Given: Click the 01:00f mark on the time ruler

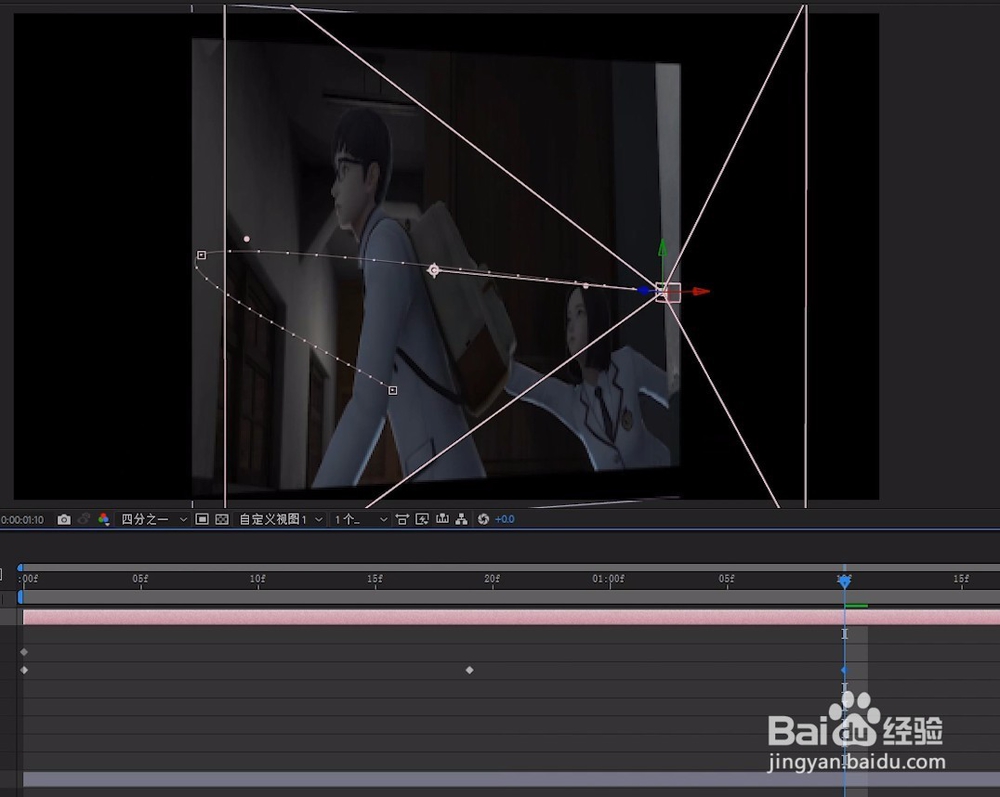Looking at the screenshot, I should tap(608, 579).
